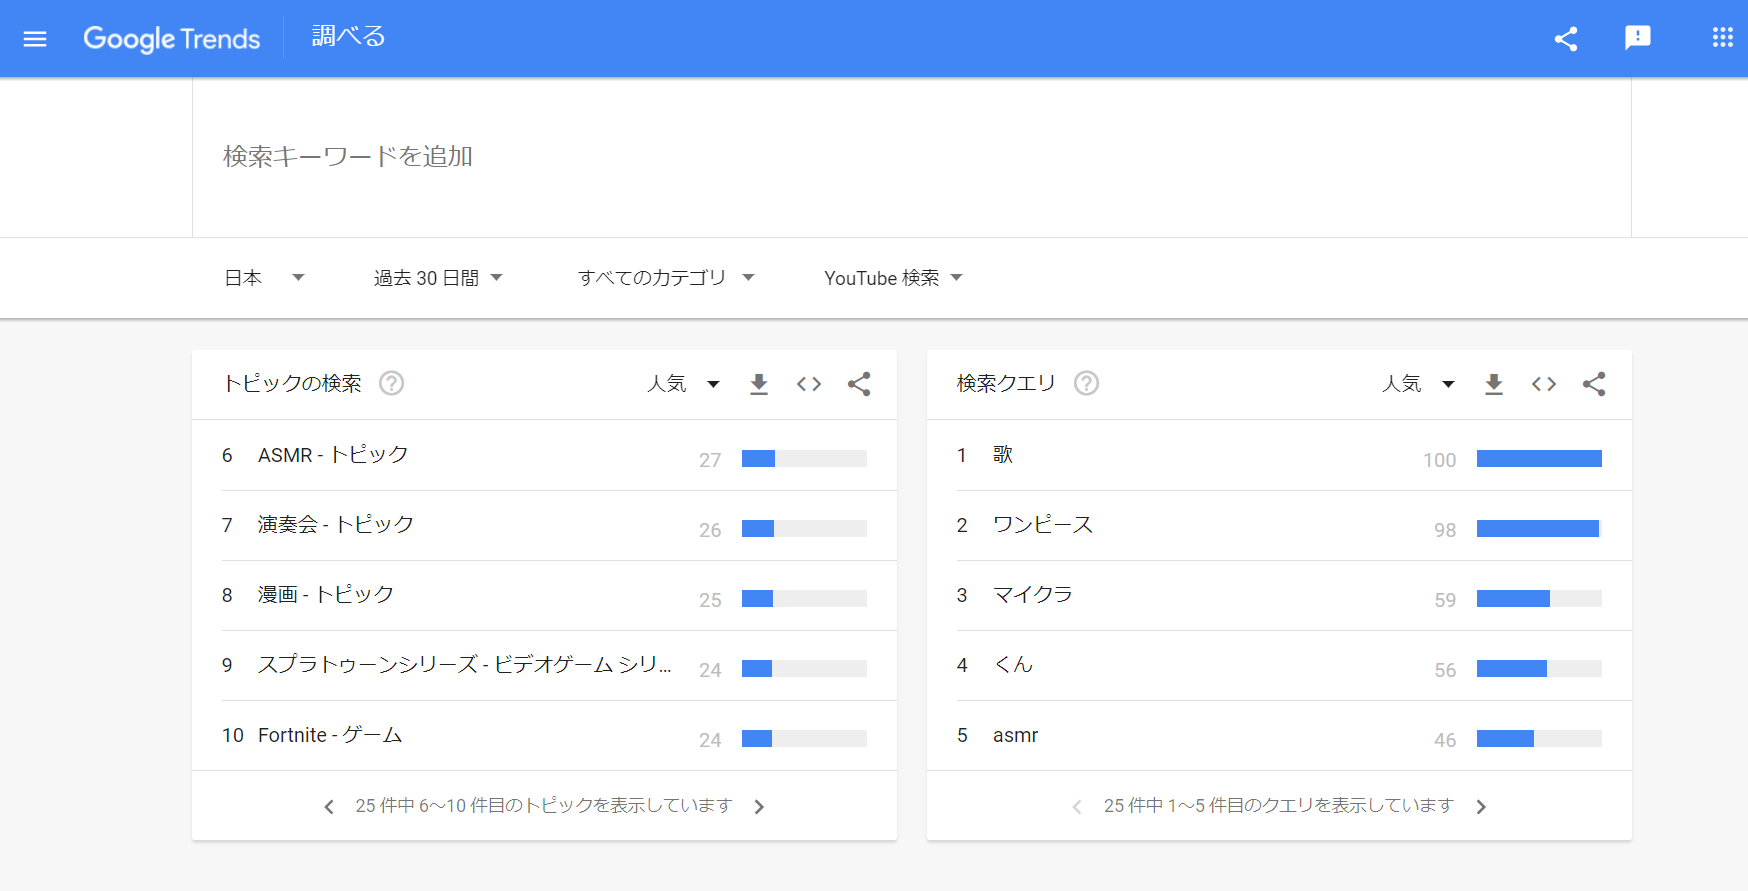This screenshot has height=891, width=1748.
Task: Click the 検索キーワードを追加 search field
Action: click(911, 157)
